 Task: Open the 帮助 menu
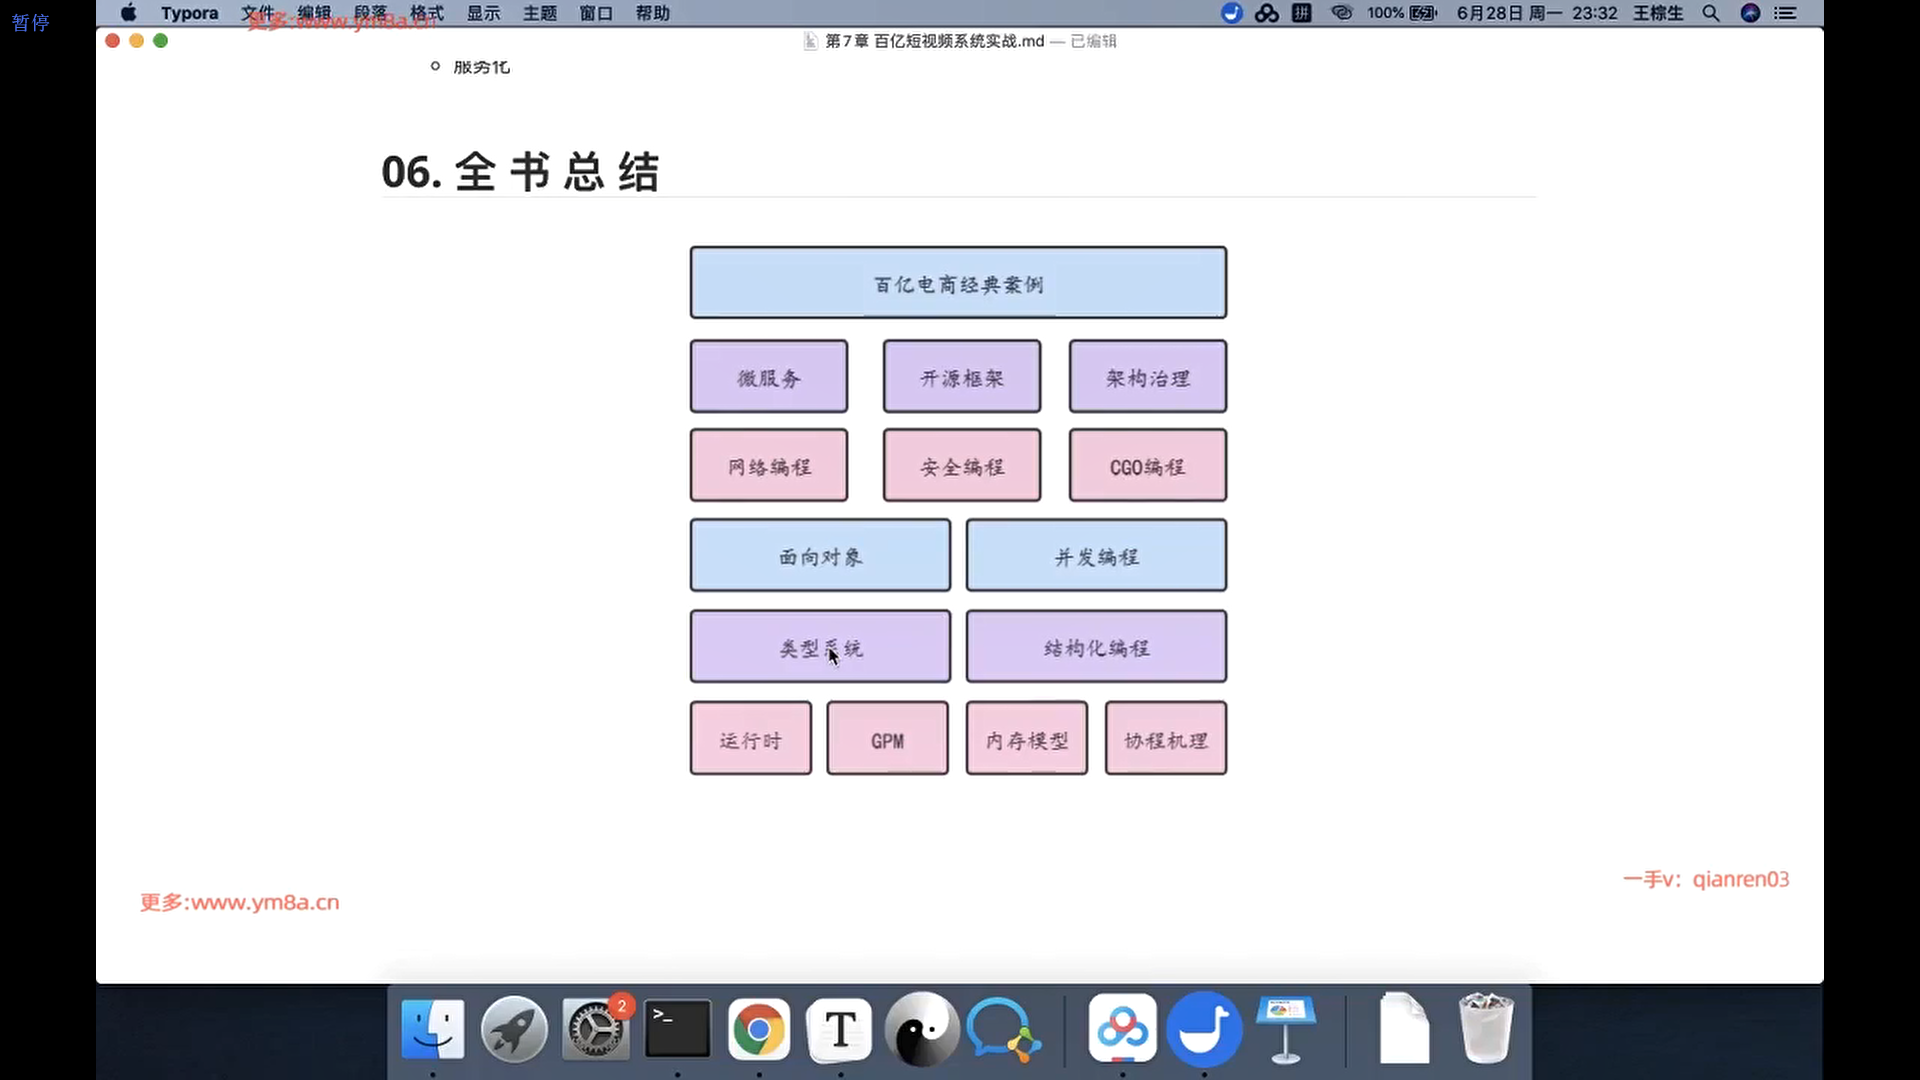[652, 13]
